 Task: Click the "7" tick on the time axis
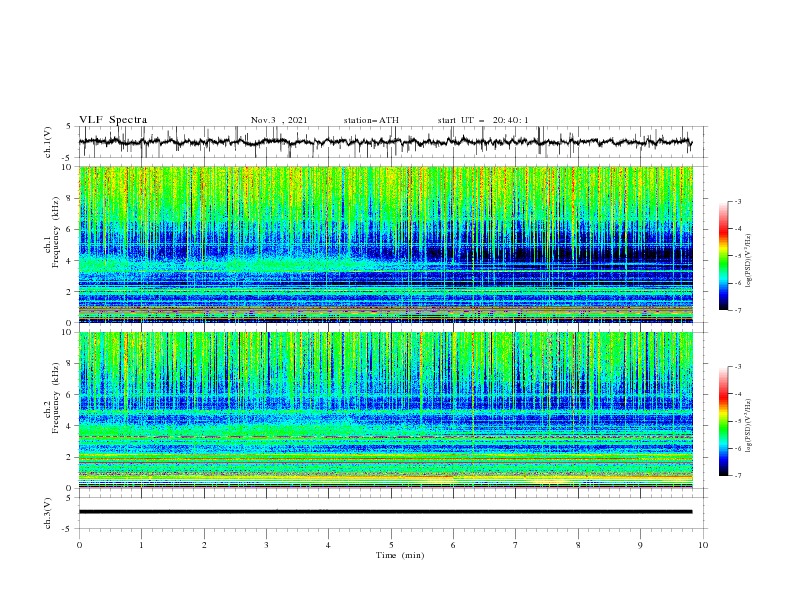pos(516,545)
